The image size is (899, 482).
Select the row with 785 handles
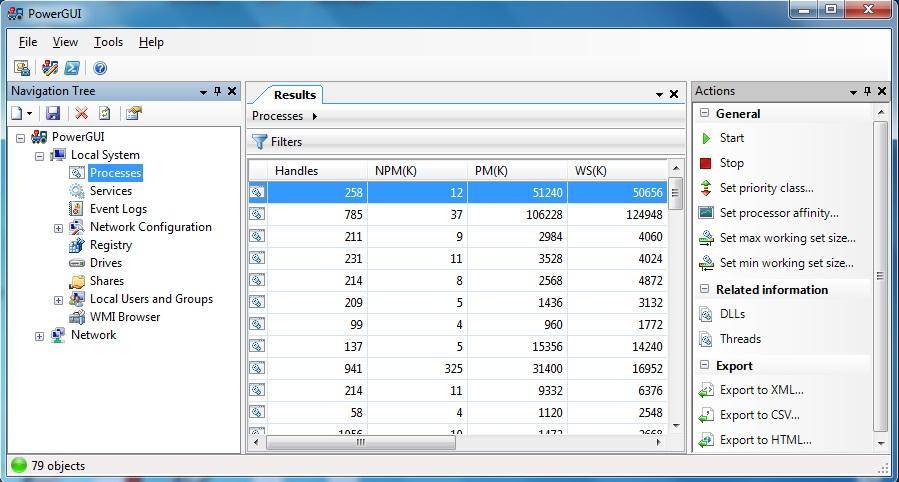tap(458, 214)
